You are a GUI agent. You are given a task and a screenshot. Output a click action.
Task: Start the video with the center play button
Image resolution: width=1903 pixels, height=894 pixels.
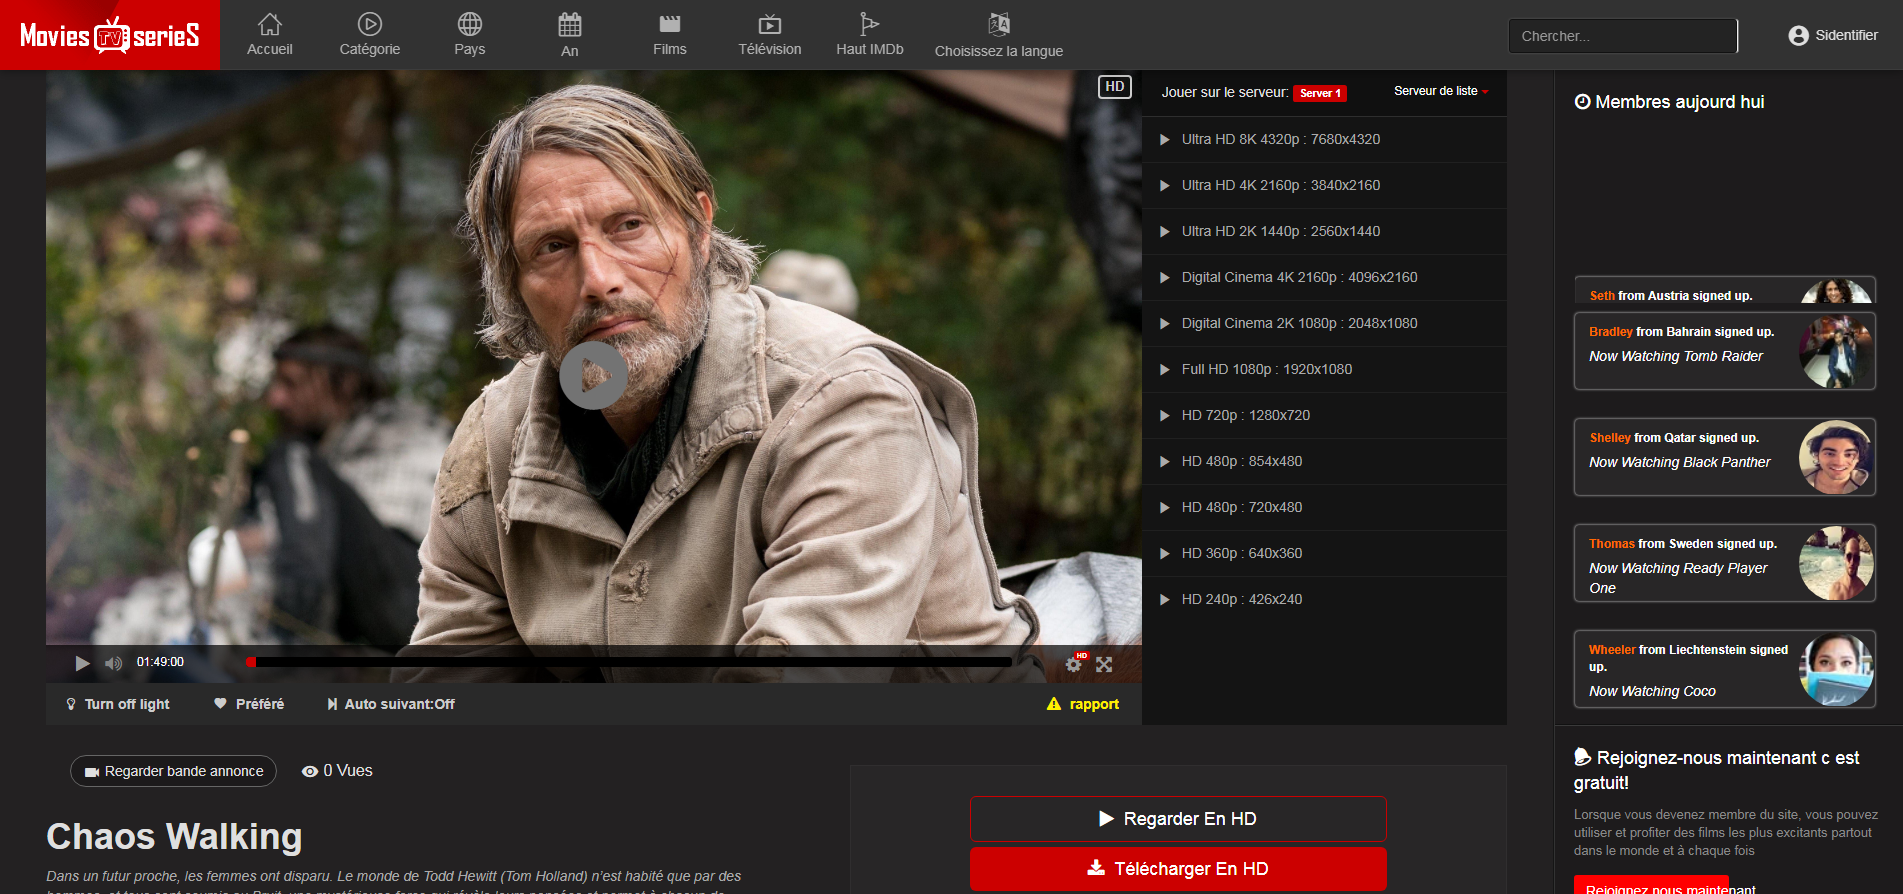tap(594, 376)
